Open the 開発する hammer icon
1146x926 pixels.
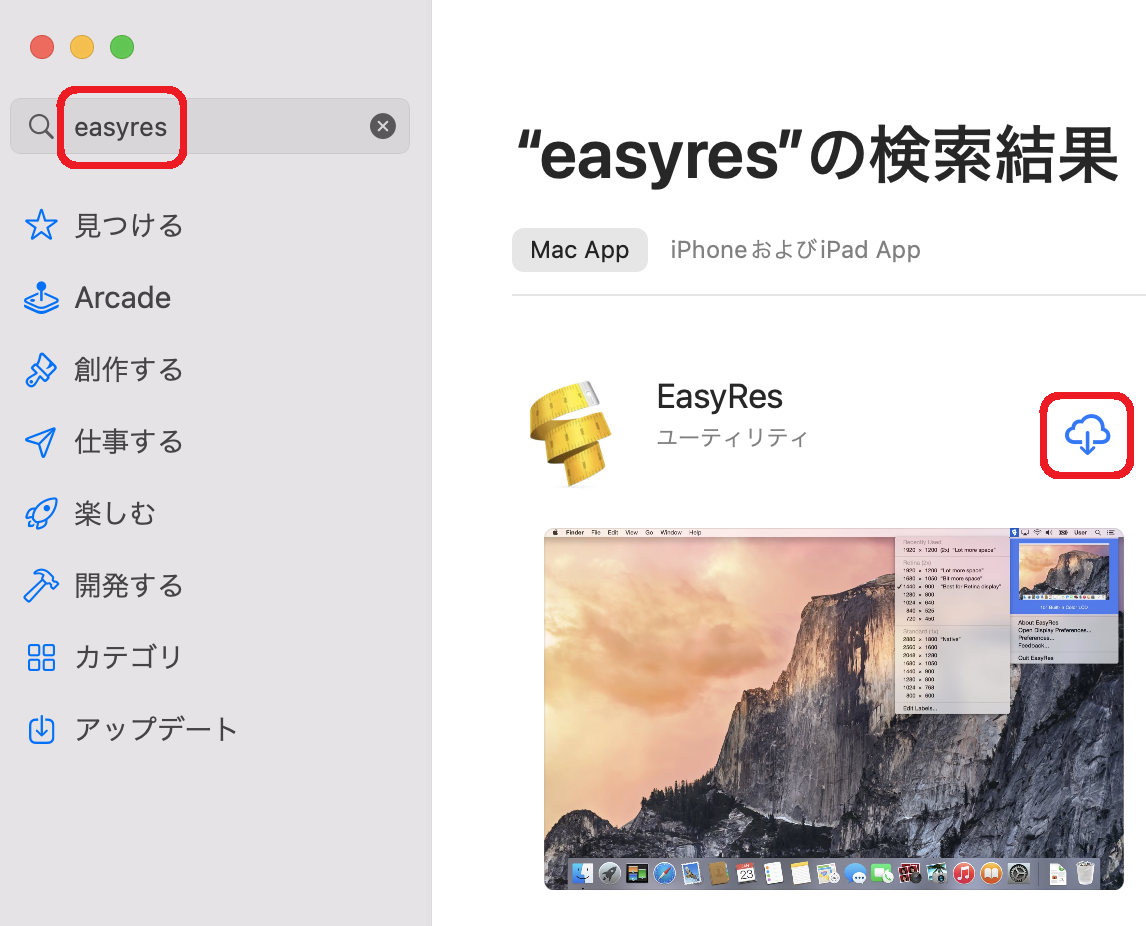41,585
